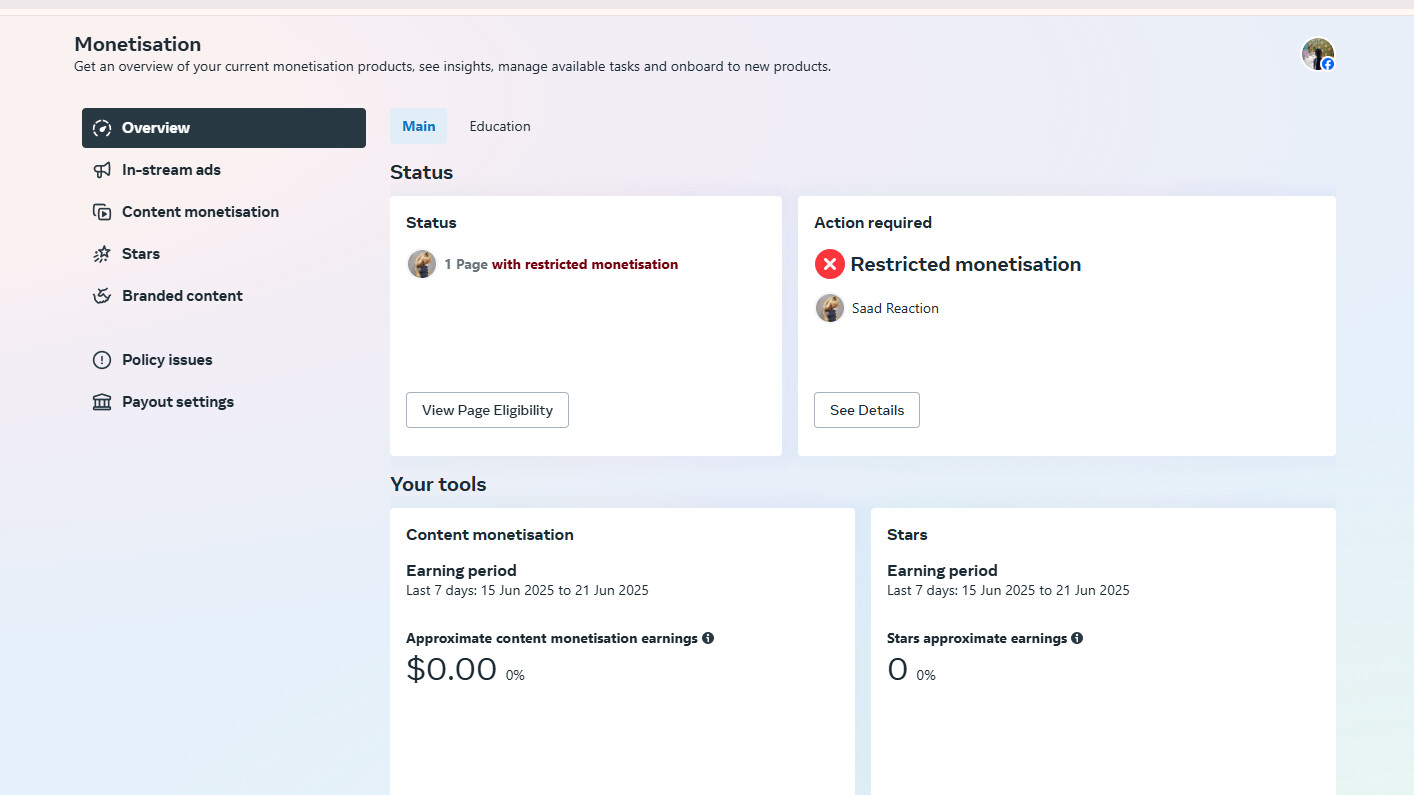The height and width of the screenshot is (795, 1414).
Task: Open In-stream ads section
Action: point(224,170)
